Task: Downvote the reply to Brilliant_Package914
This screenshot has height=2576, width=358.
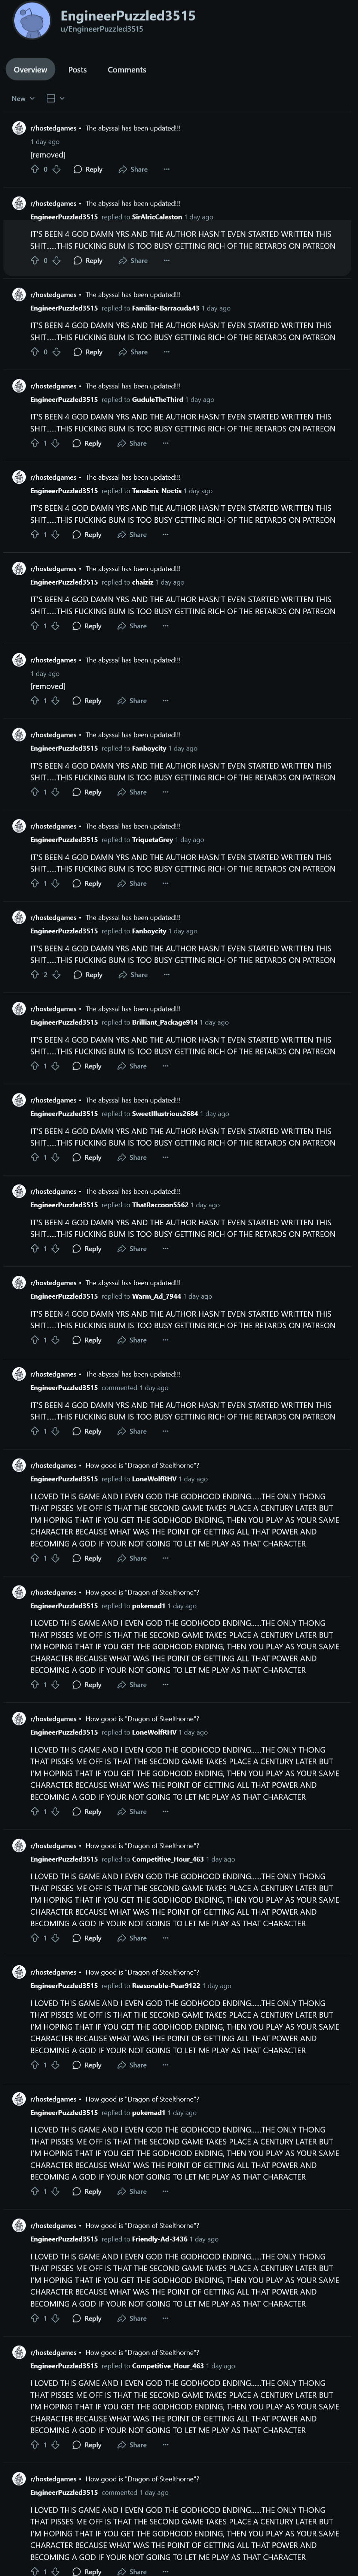Action: [56, 1066]
